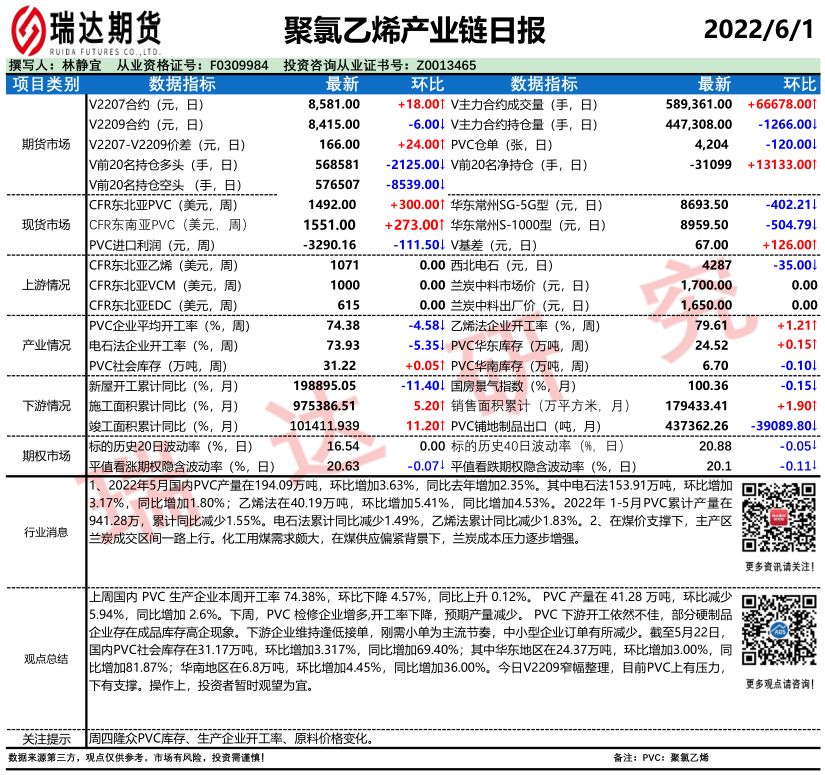Image resolution: width=825 pixels, height=775 pixels.
Task: Click the 关注提示 row label
Action: point(45,739)
